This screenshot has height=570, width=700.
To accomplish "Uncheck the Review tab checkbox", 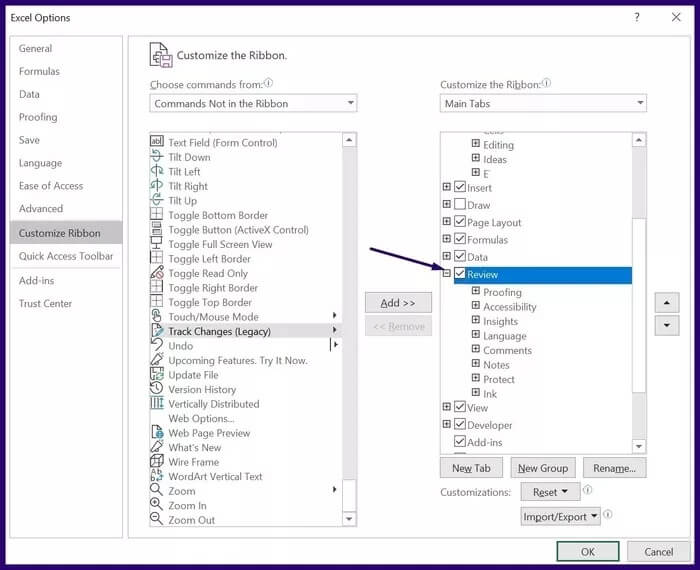I will click(x=460, y=273).
